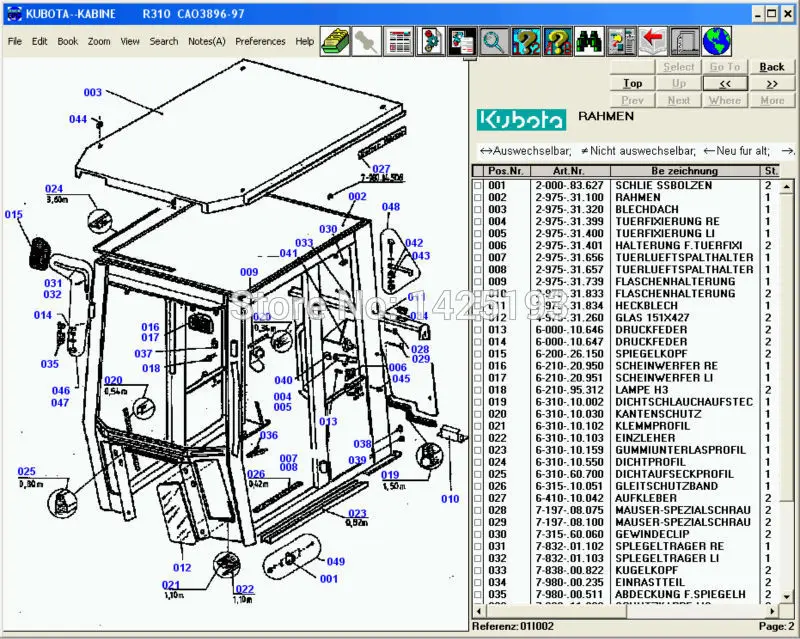This screenshot has height=639, width=800.
Task: Select article number 6-310-.10.550
Action: click(569, 462)
